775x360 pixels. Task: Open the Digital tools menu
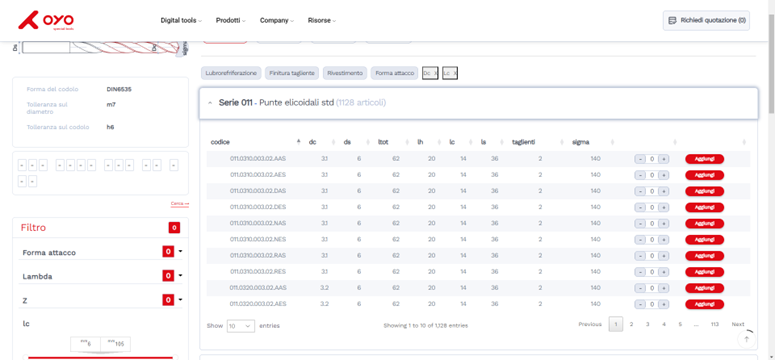[x=181, y=21]
